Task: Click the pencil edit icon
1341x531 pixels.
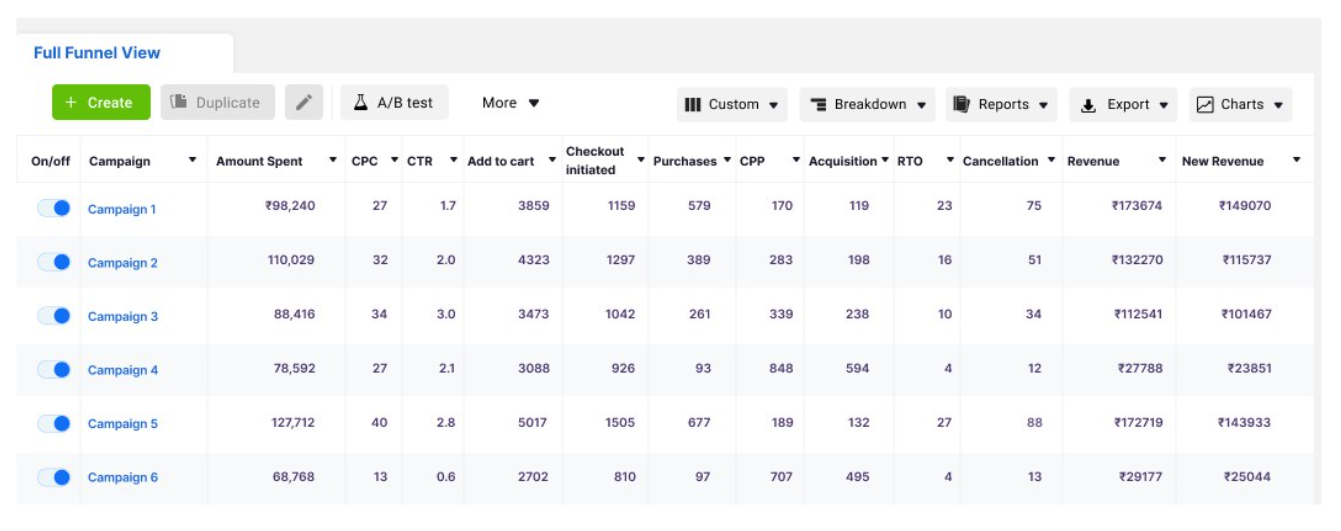Action: point(304,102)
